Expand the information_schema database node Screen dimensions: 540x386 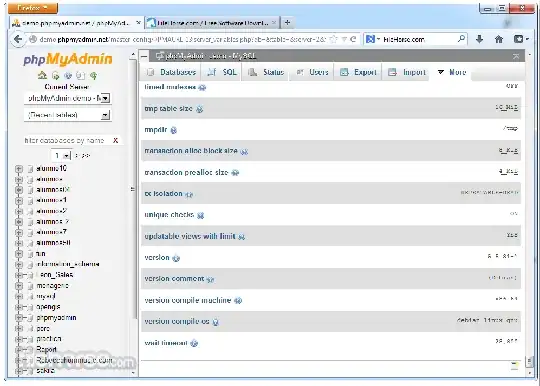pos(19,264)
